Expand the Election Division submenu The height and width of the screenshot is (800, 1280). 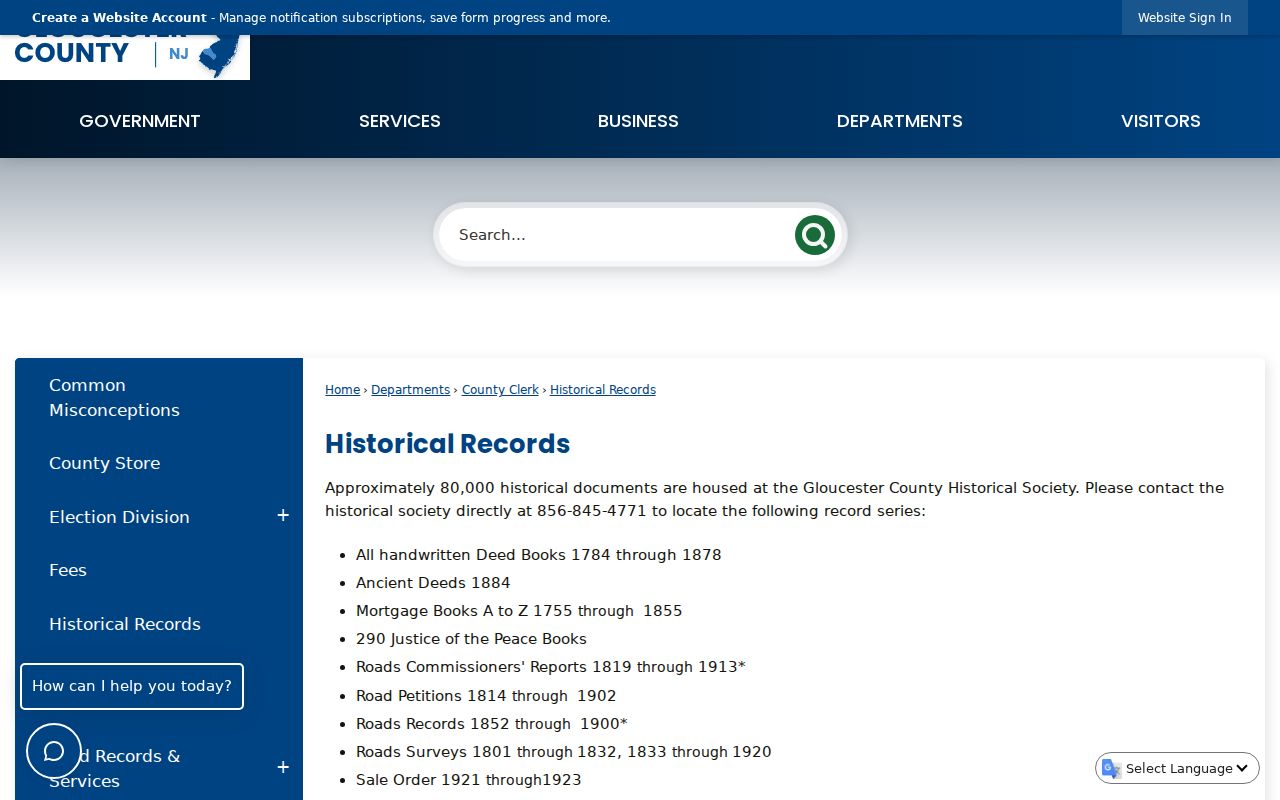click(283, 516)
